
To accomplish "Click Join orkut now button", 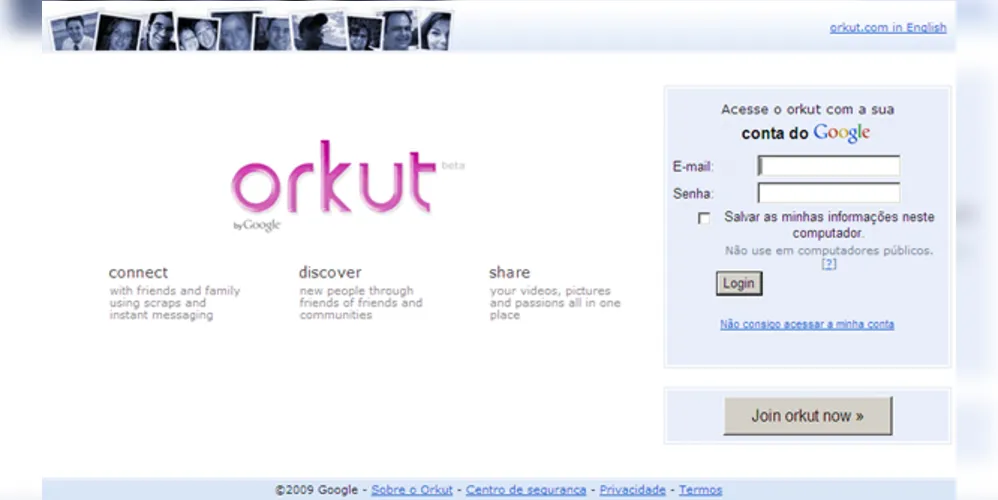I will click(808, 416).
